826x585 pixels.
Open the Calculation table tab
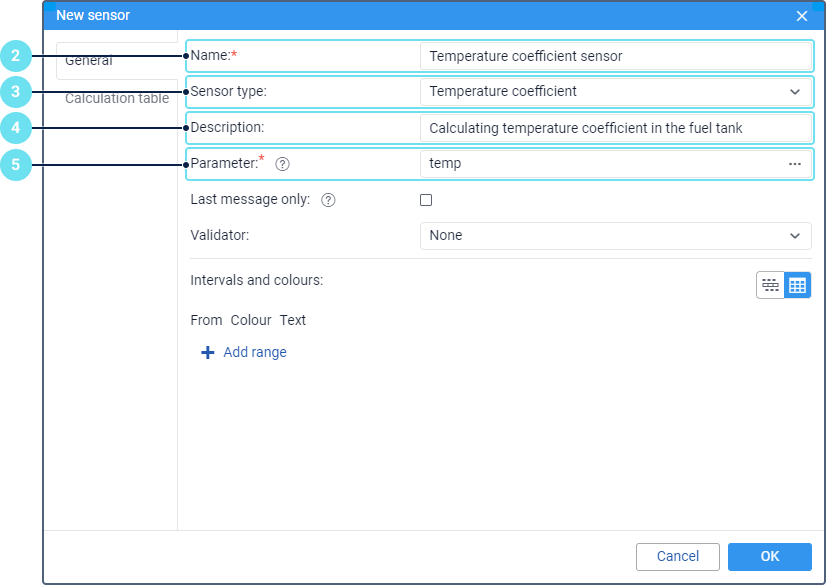point(117,98)
